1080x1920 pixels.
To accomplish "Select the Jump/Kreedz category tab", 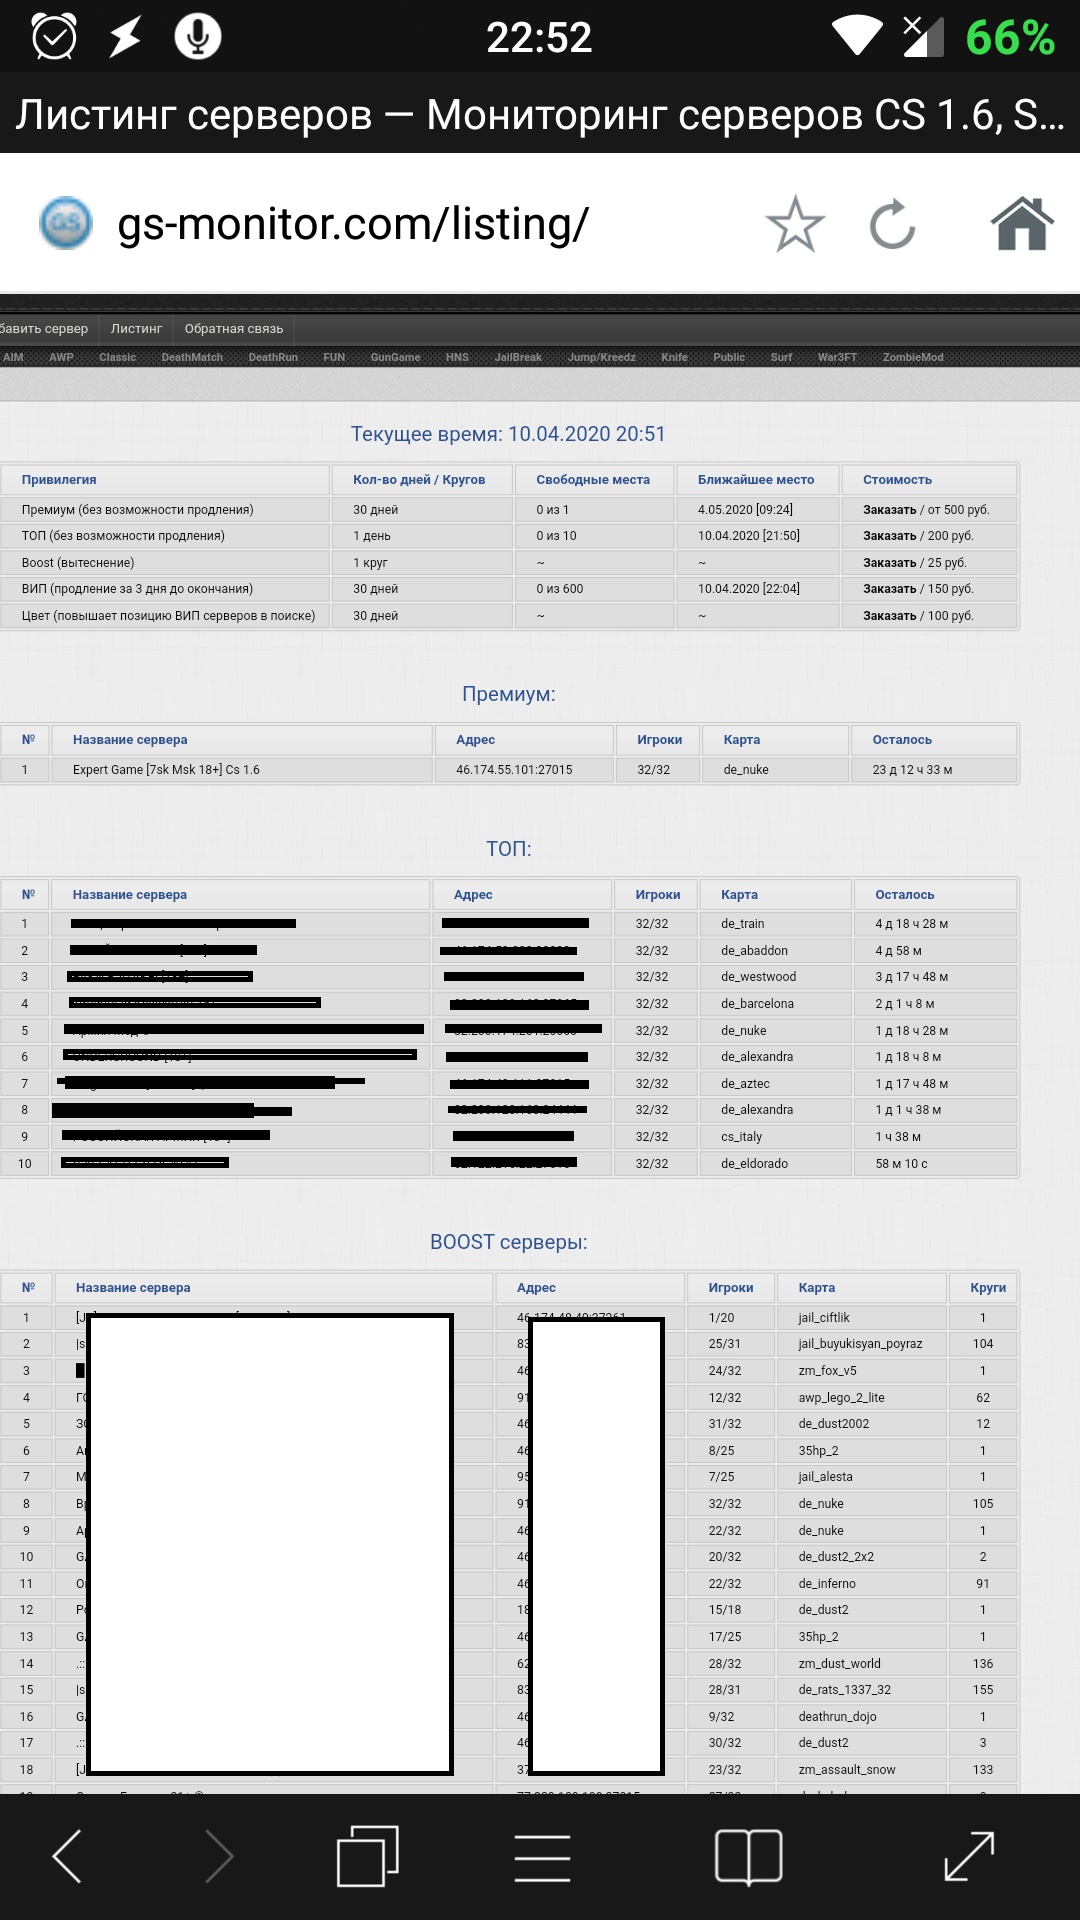I will pyautogui.click(x=601, y=357).
